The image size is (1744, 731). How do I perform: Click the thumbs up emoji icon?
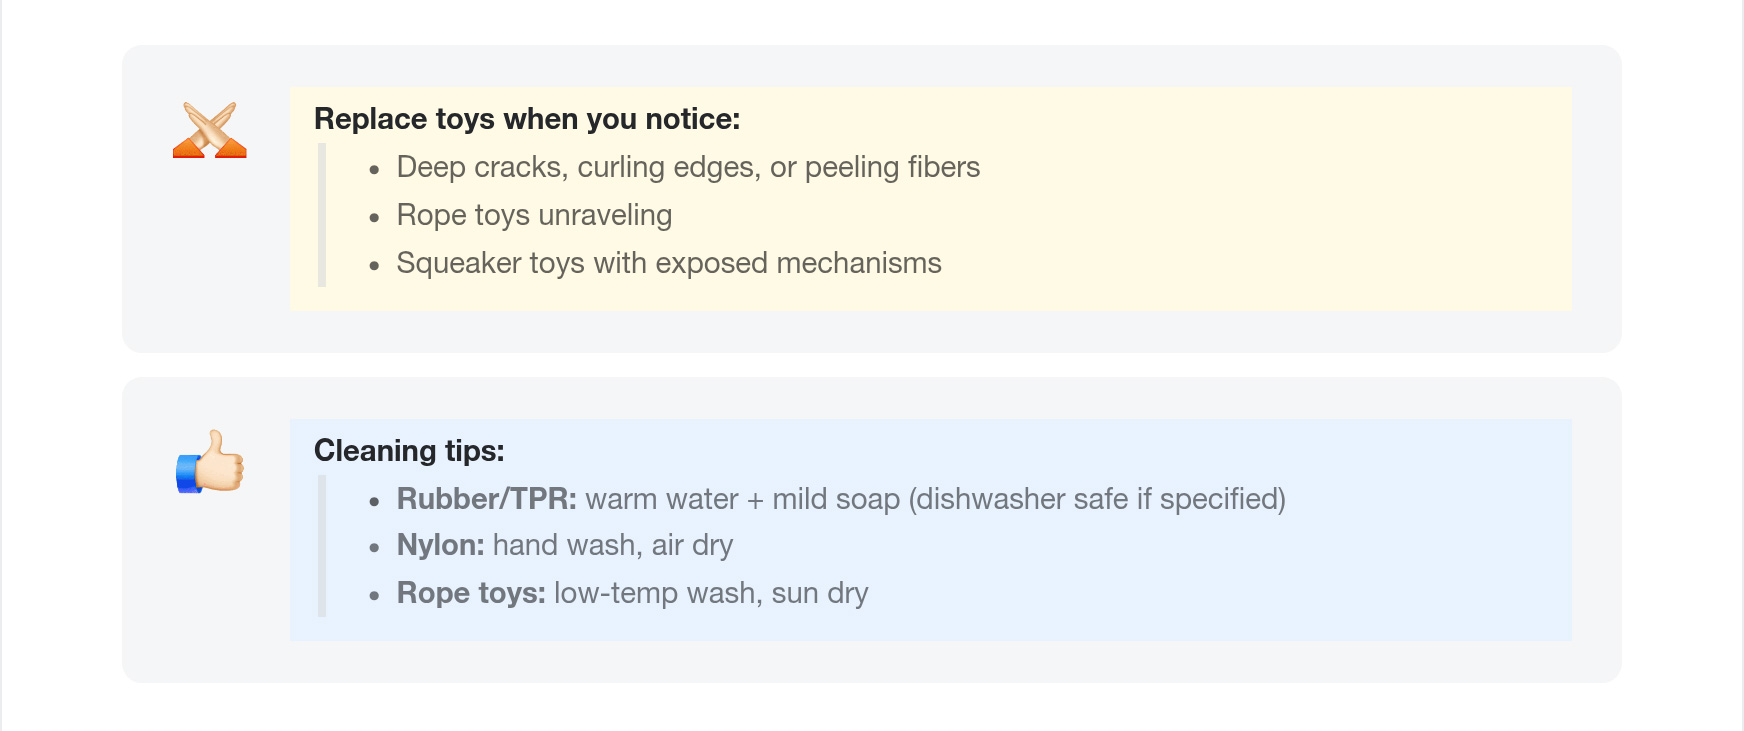coord(210,462)
